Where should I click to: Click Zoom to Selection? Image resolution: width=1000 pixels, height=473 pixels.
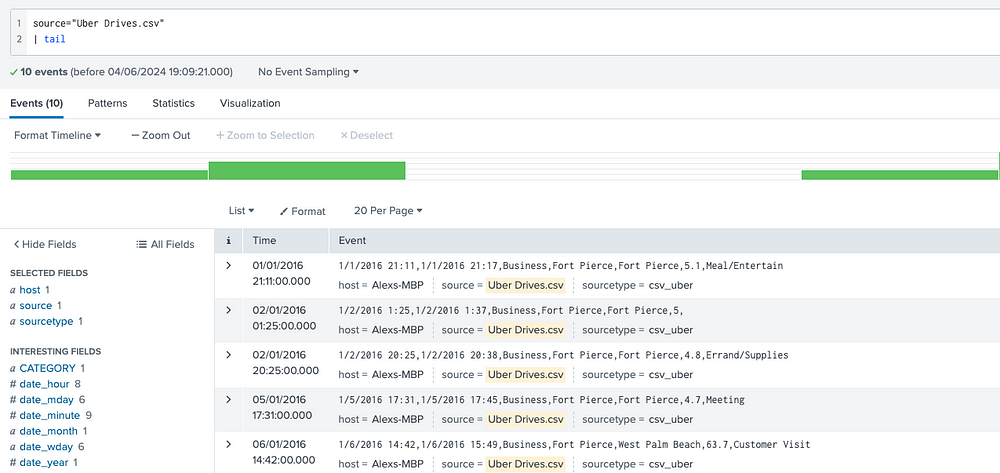point(265,135)
